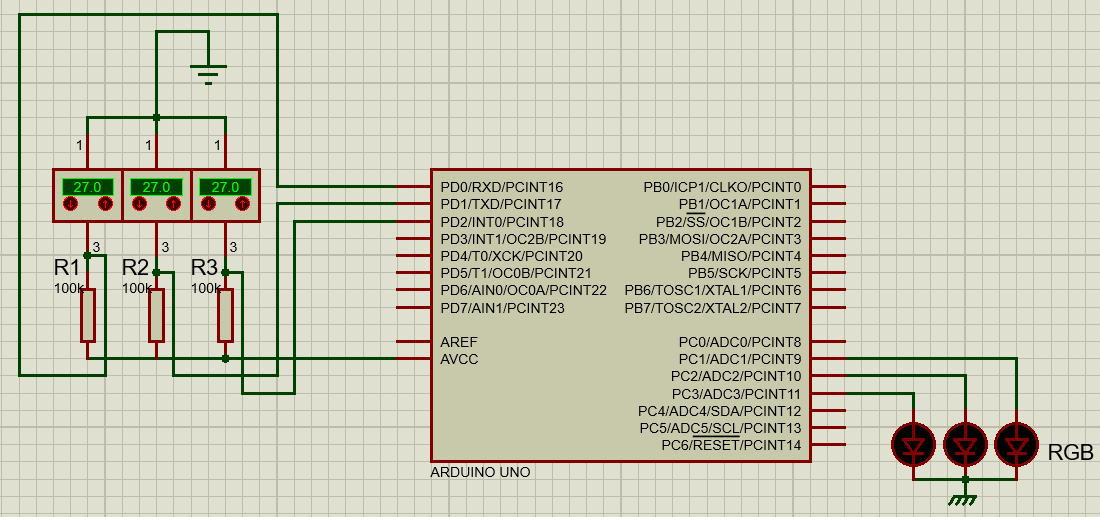Increase temperature on sensor above R3
The height and width of the screenshot is (517, 1100).
point(242,204)
